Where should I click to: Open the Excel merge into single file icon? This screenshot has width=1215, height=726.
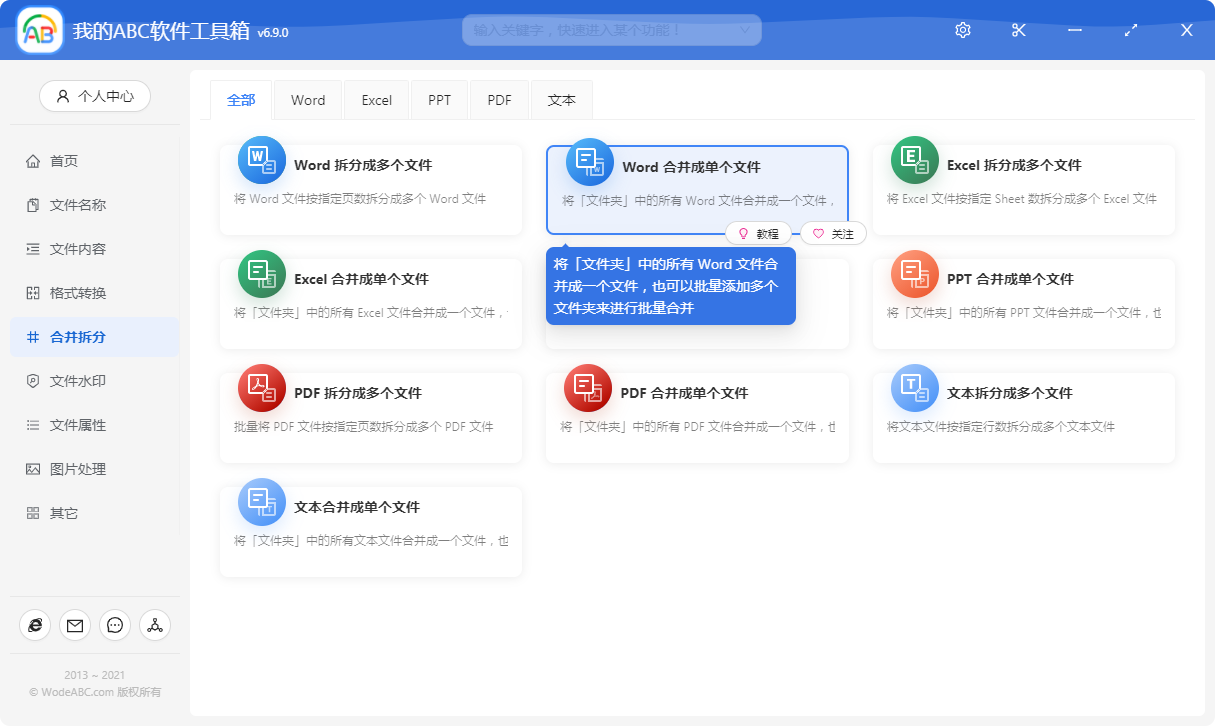click(262, 274)
